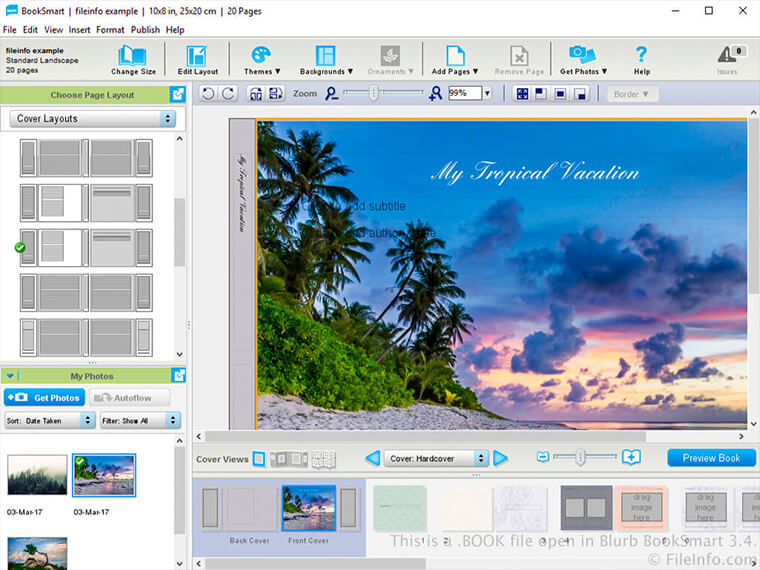Image resolution: width=760 pixels, height=570 pixels.
Task: Open the Sort: Date Taken dropdown
Action: [48, 421]
